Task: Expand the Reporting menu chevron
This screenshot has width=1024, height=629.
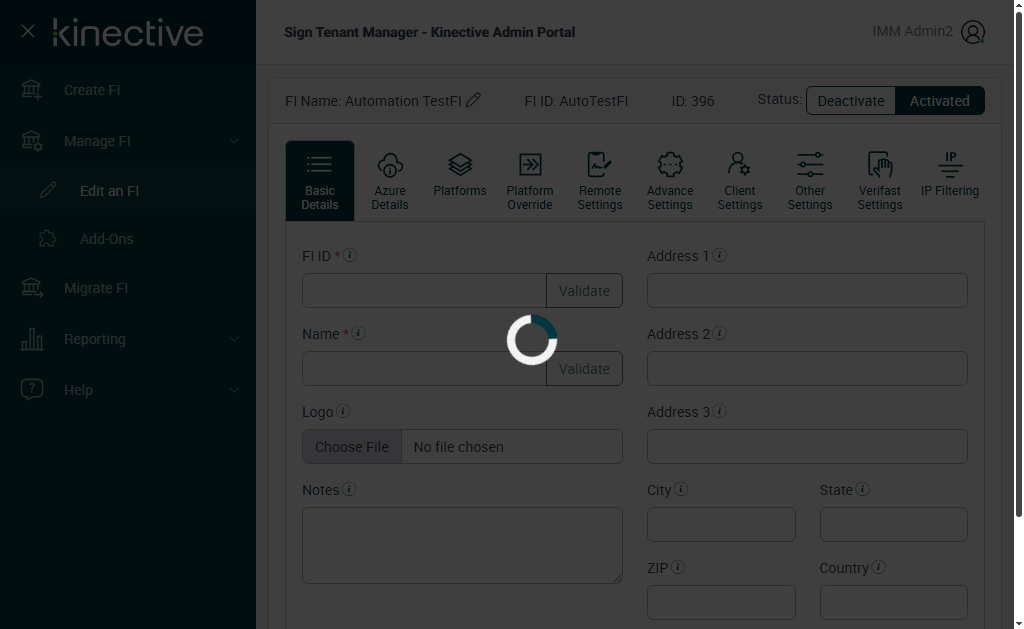Action: pos(234,339)
